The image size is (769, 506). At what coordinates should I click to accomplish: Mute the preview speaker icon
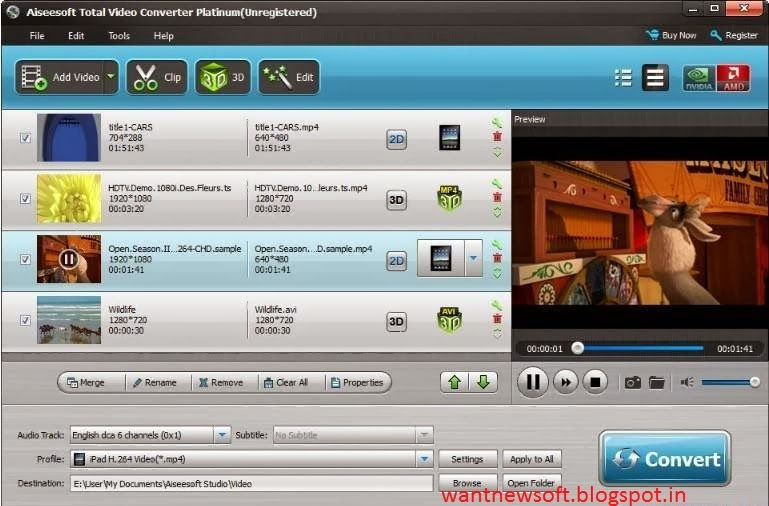click(687, 382)
